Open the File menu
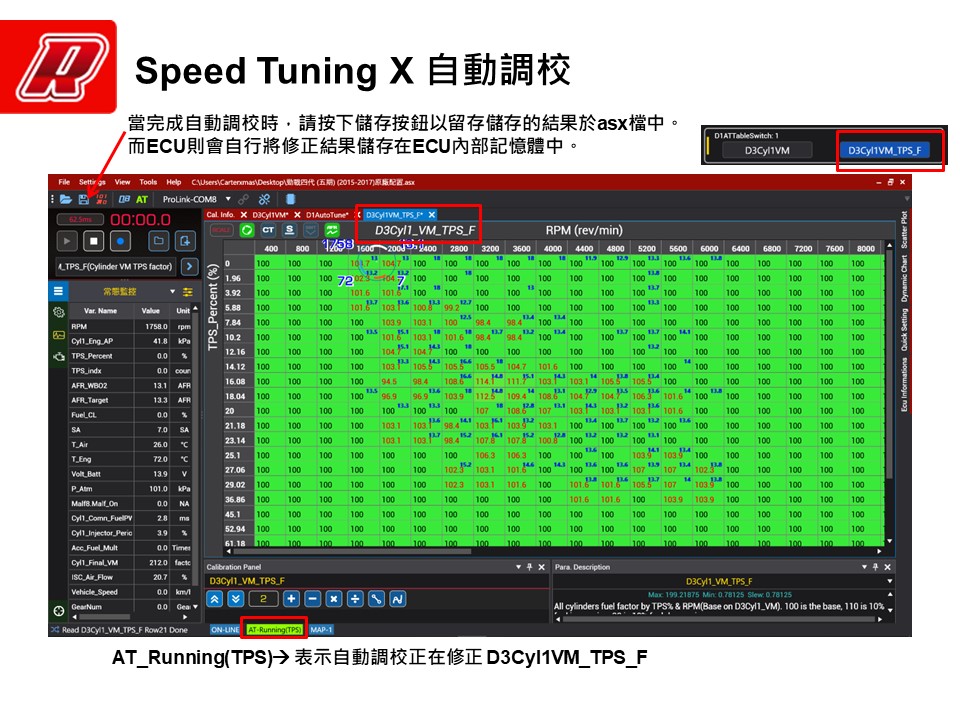This screenshot has height=720, width=960. [64, 182]
